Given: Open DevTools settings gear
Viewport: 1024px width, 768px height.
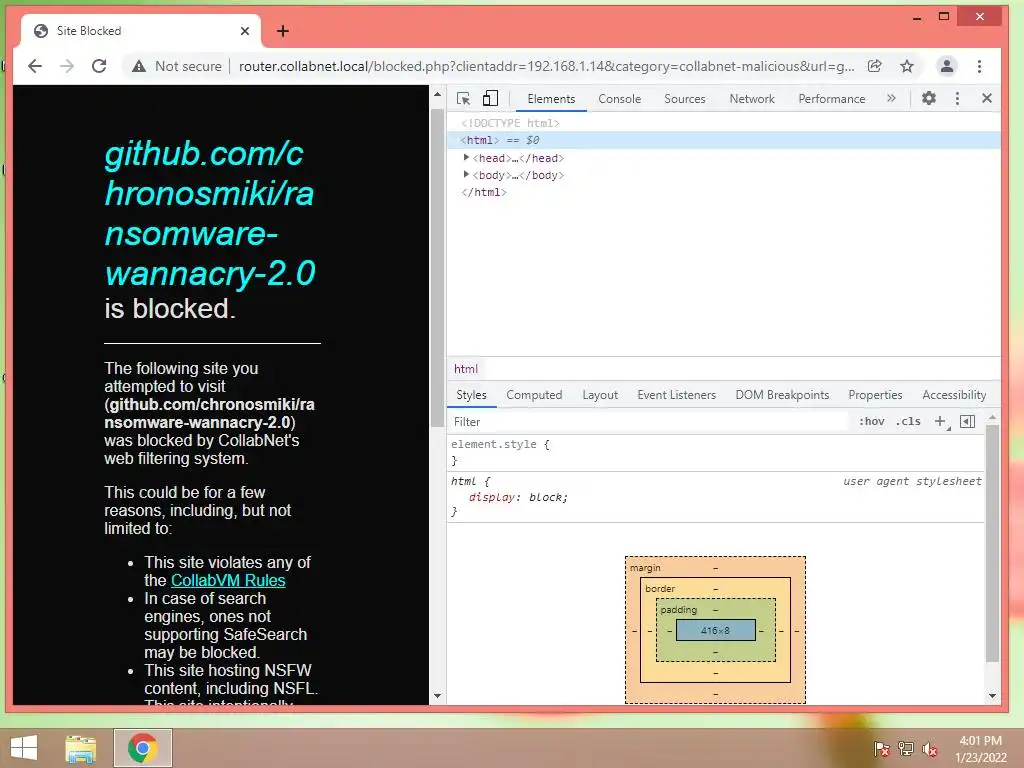Looking at the screenshot, I should click(929, 98).
